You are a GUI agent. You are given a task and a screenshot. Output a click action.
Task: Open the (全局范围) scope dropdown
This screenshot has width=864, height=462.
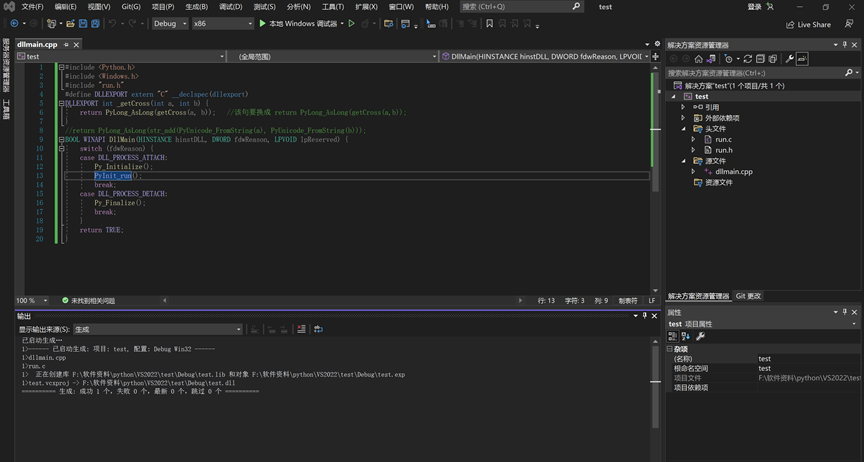coord(333,56)
